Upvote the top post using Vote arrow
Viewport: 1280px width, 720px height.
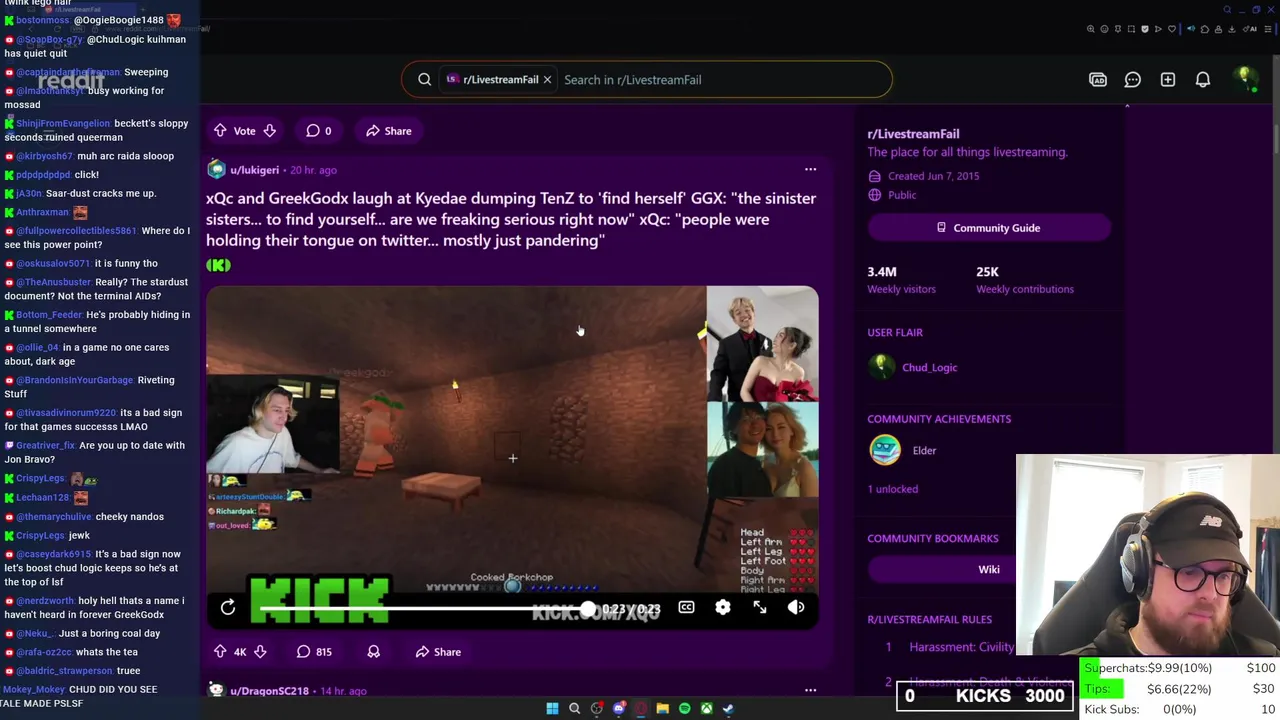click(220, 131)
